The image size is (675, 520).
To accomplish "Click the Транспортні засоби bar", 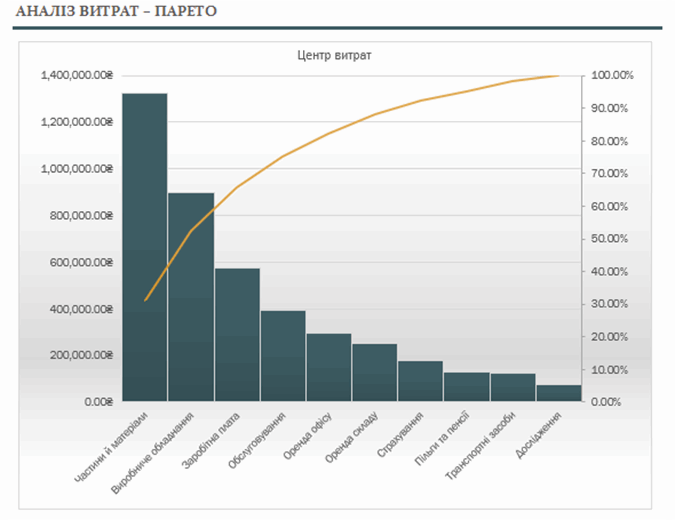I will click(513, 388).
